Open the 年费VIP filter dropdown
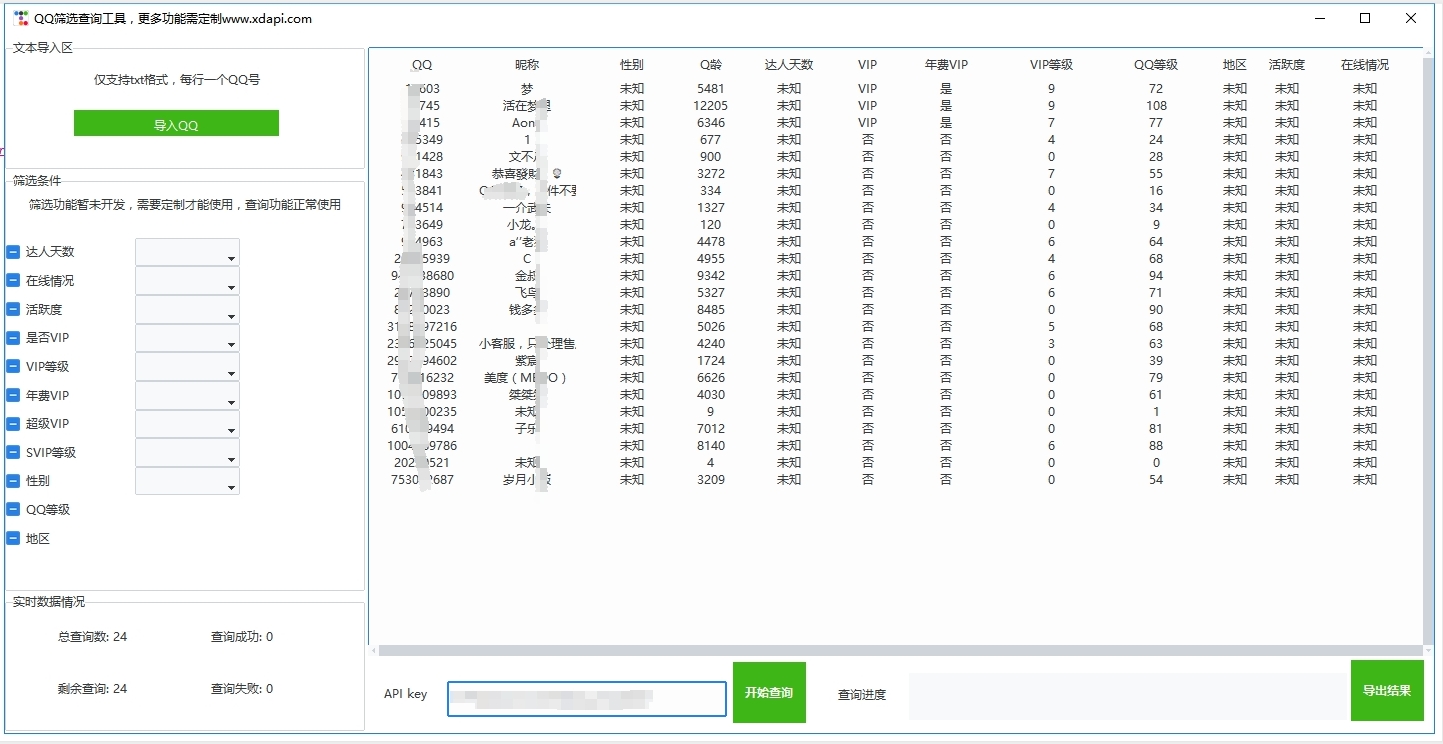Screen dimensions: 1443x744 click(187, 395)
